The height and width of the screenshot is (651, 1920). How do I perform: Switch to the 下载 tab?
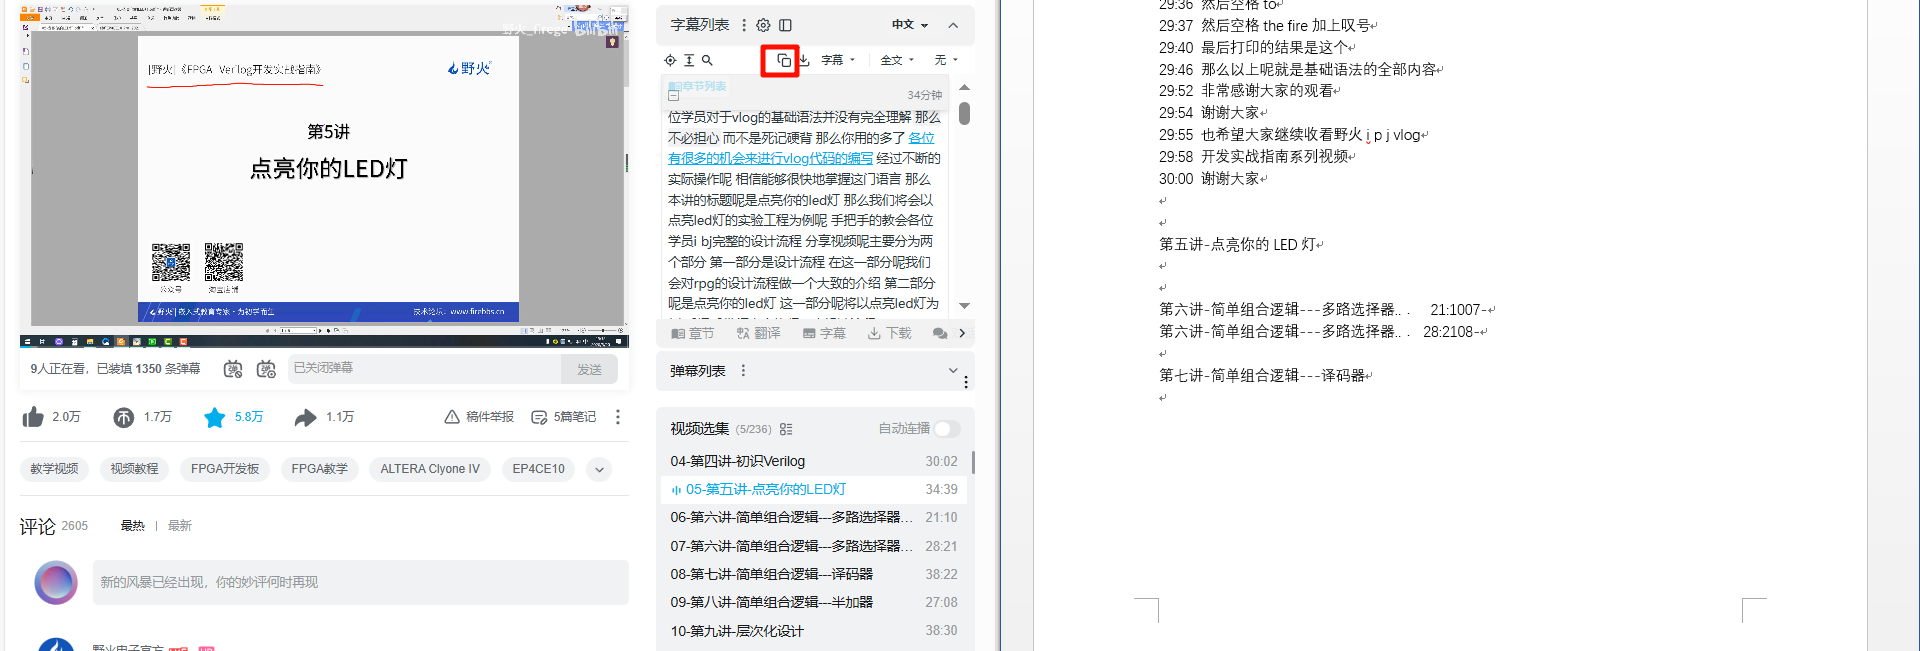[890, 333]
